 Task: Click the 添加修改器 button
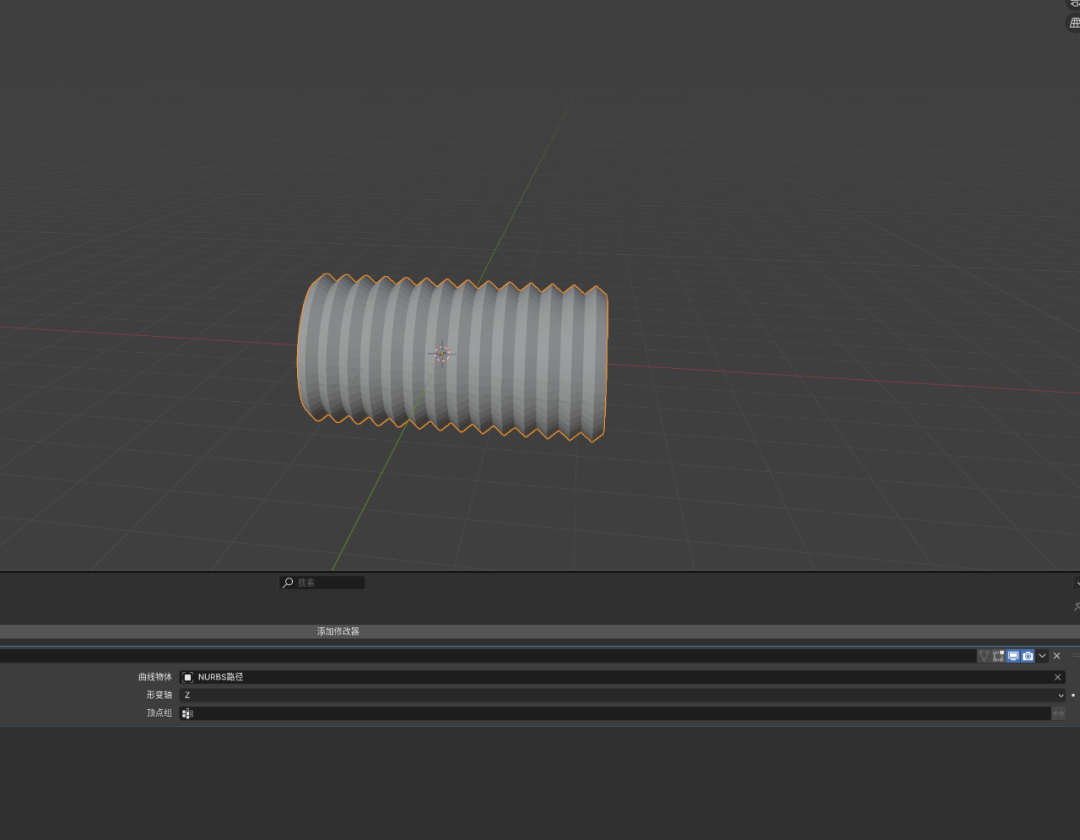coord(540,631)
